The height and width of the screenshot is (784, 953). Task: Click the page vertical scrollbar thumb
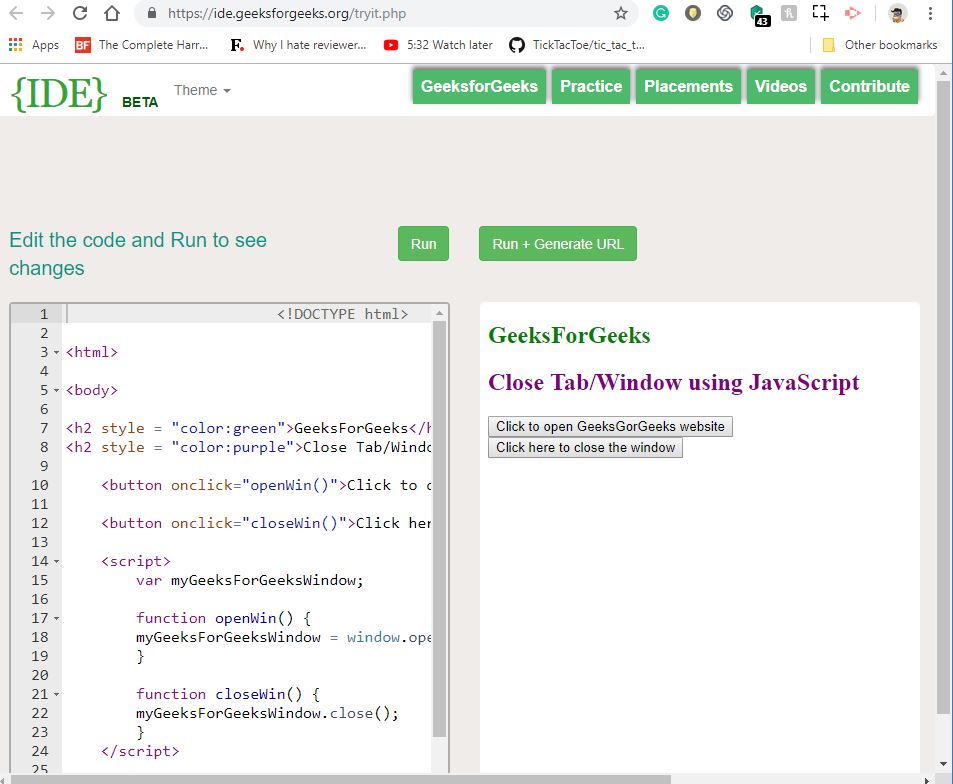click(x=943, y=397)
